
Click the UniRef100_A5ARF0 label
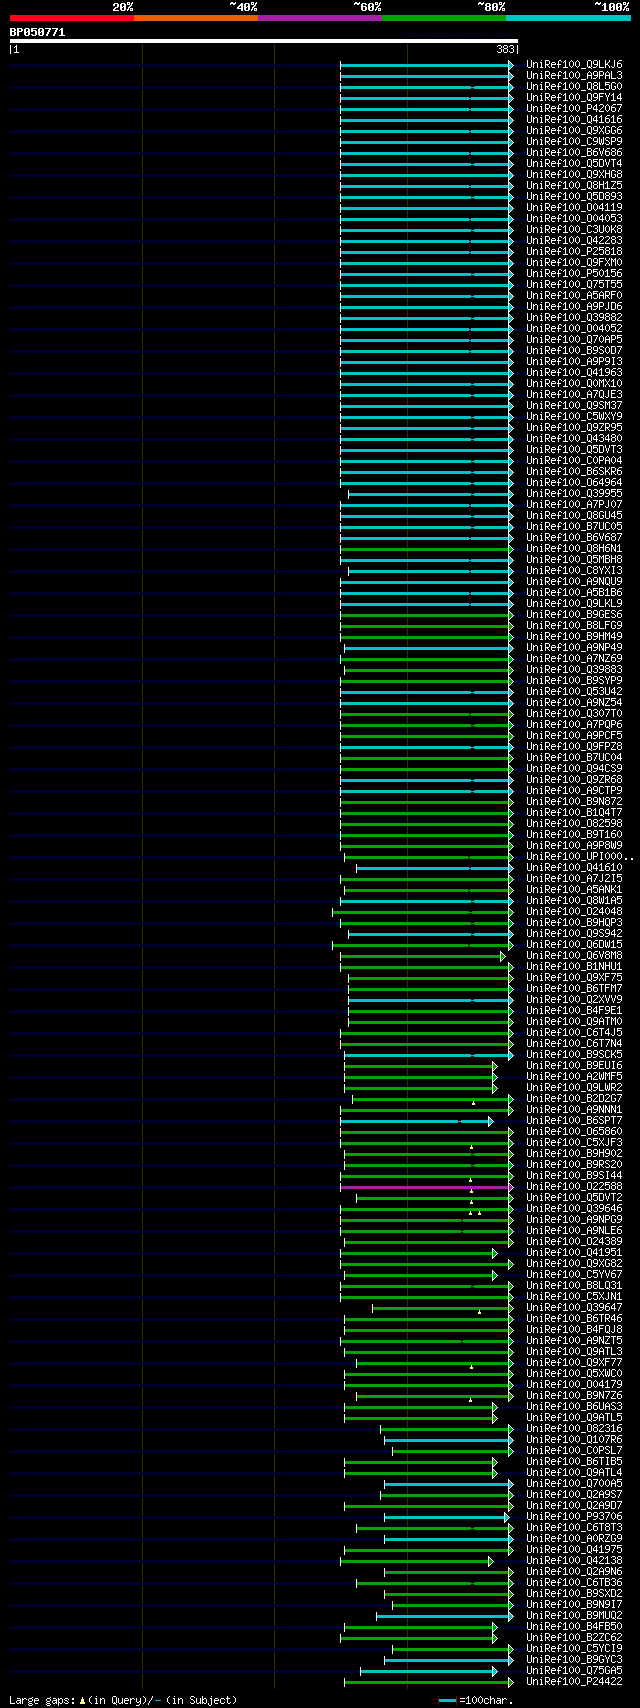point(574,296)
